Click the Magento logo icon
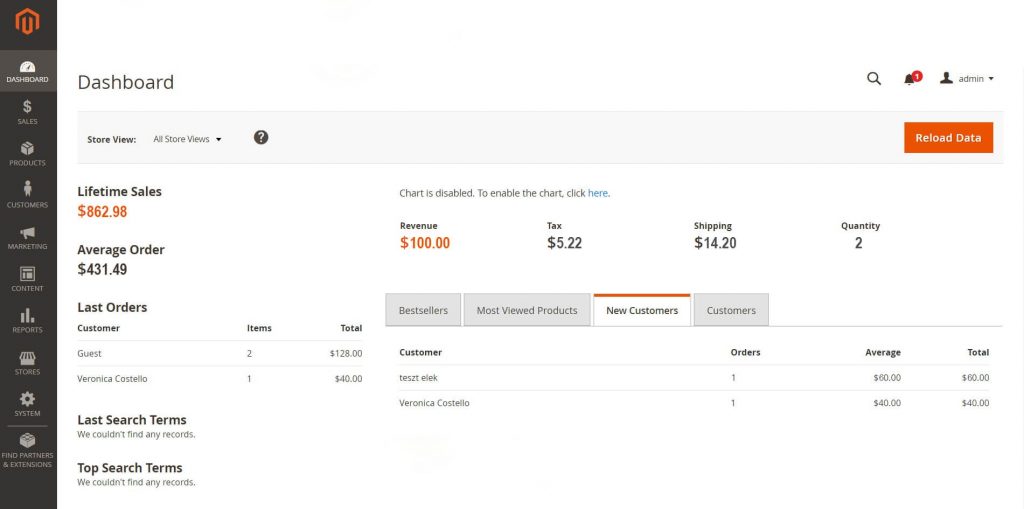 (x=27, y=21)
